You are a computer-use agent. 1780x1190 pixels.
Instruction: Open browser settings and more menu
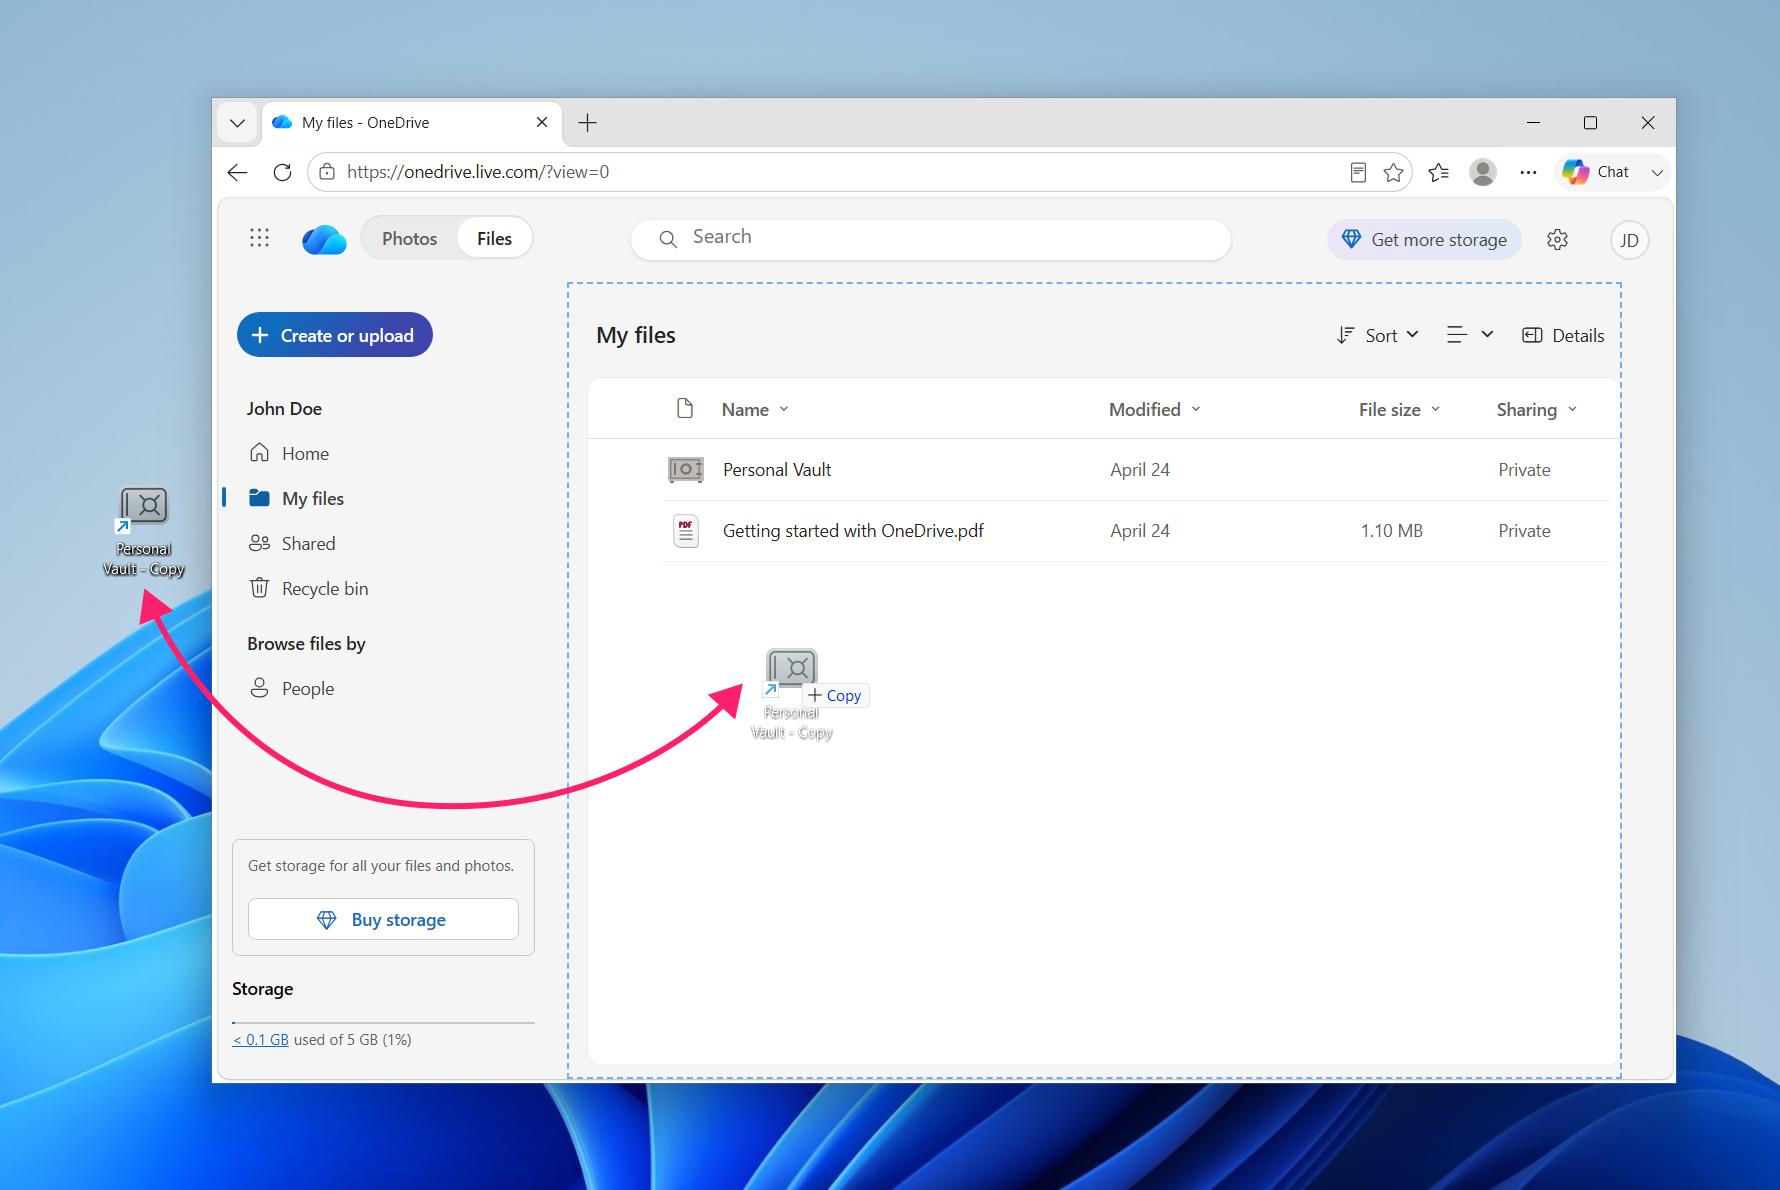click(1528, 172)
